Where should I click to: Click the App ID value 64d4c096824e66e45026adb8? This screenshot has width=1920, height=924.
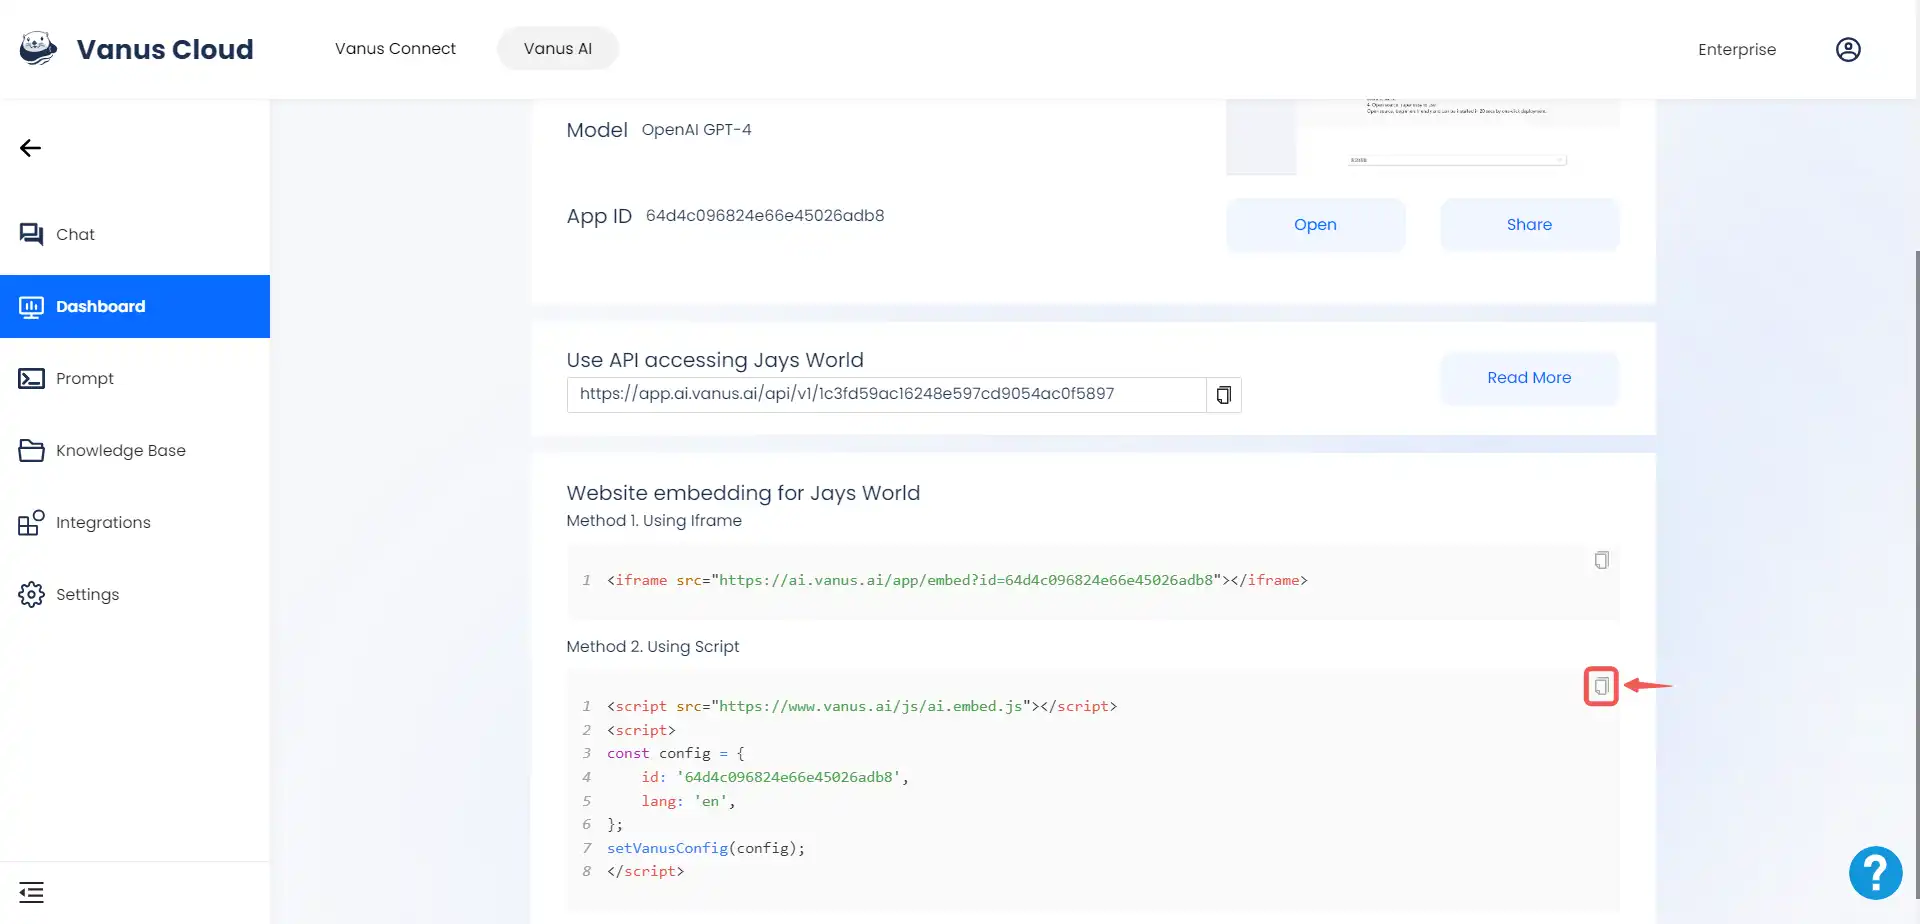765,216
